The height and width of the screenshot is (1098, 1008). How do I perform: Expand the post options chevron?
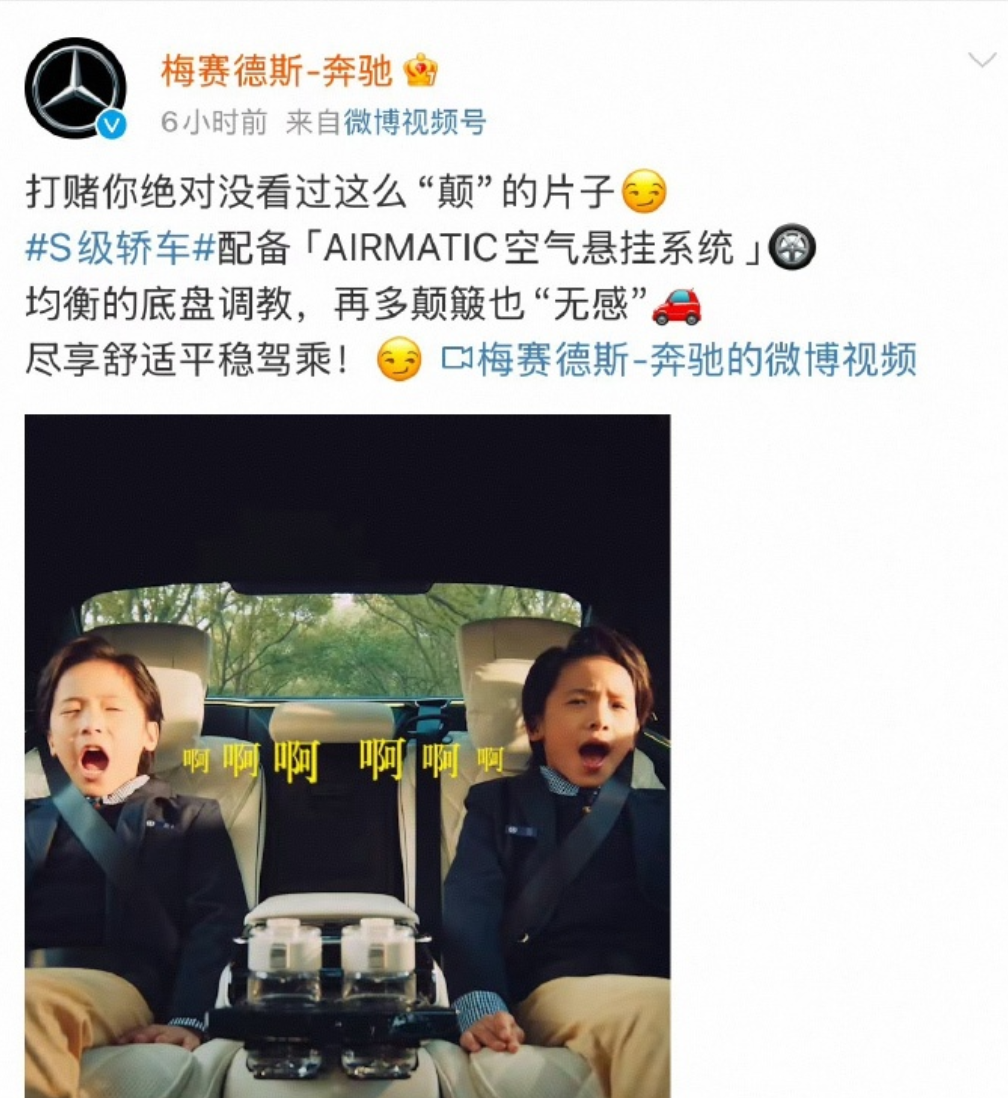982,60
